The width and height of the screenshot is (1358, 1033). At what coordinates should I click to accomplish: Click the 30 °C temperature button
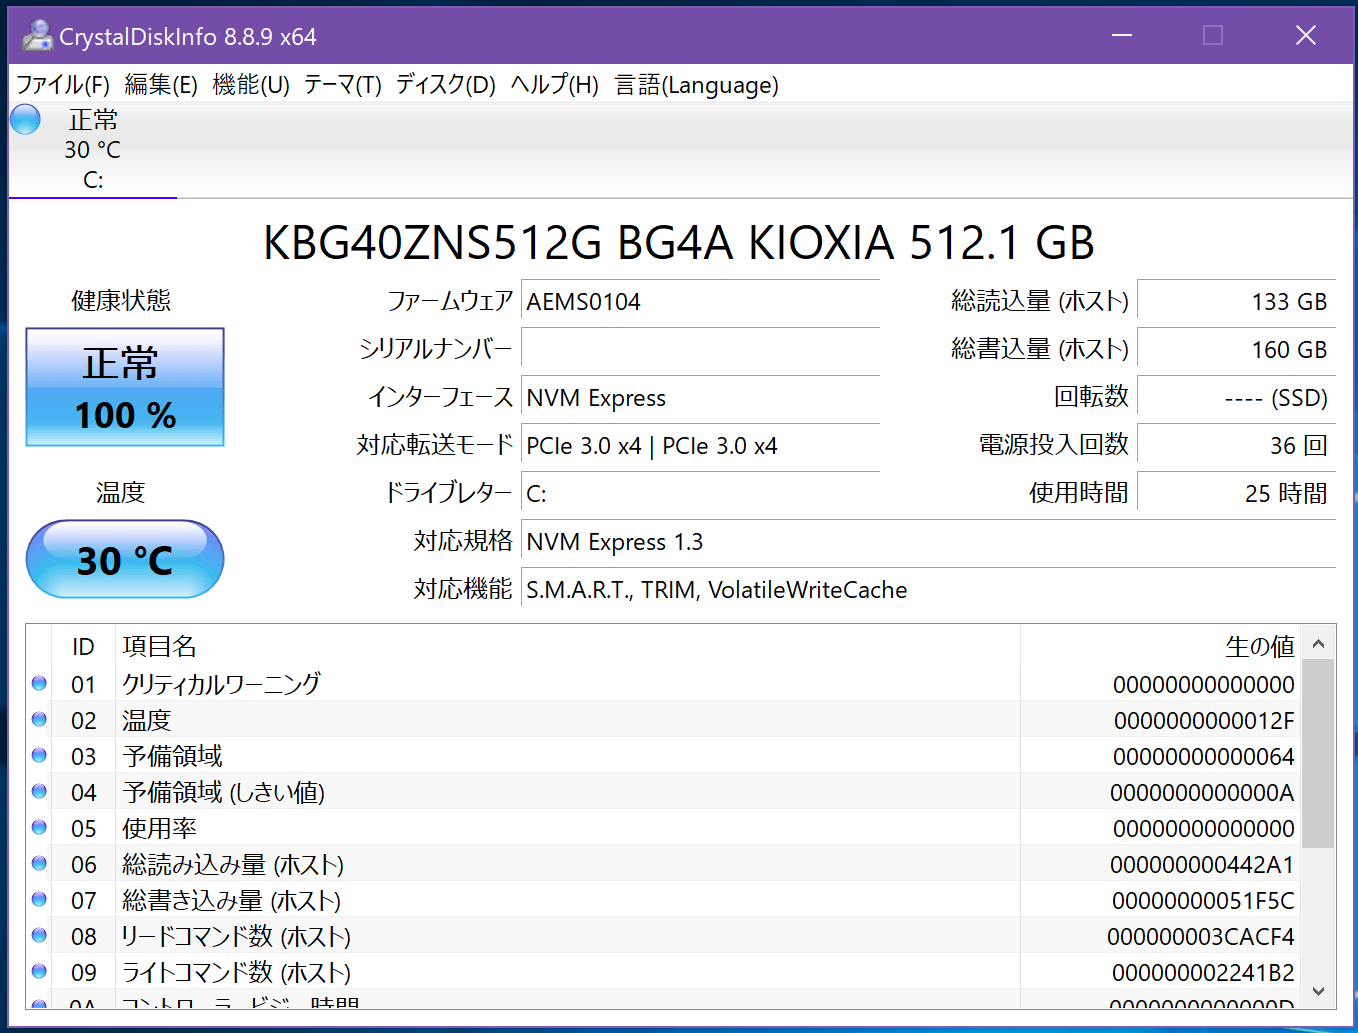tap(125, 559)
